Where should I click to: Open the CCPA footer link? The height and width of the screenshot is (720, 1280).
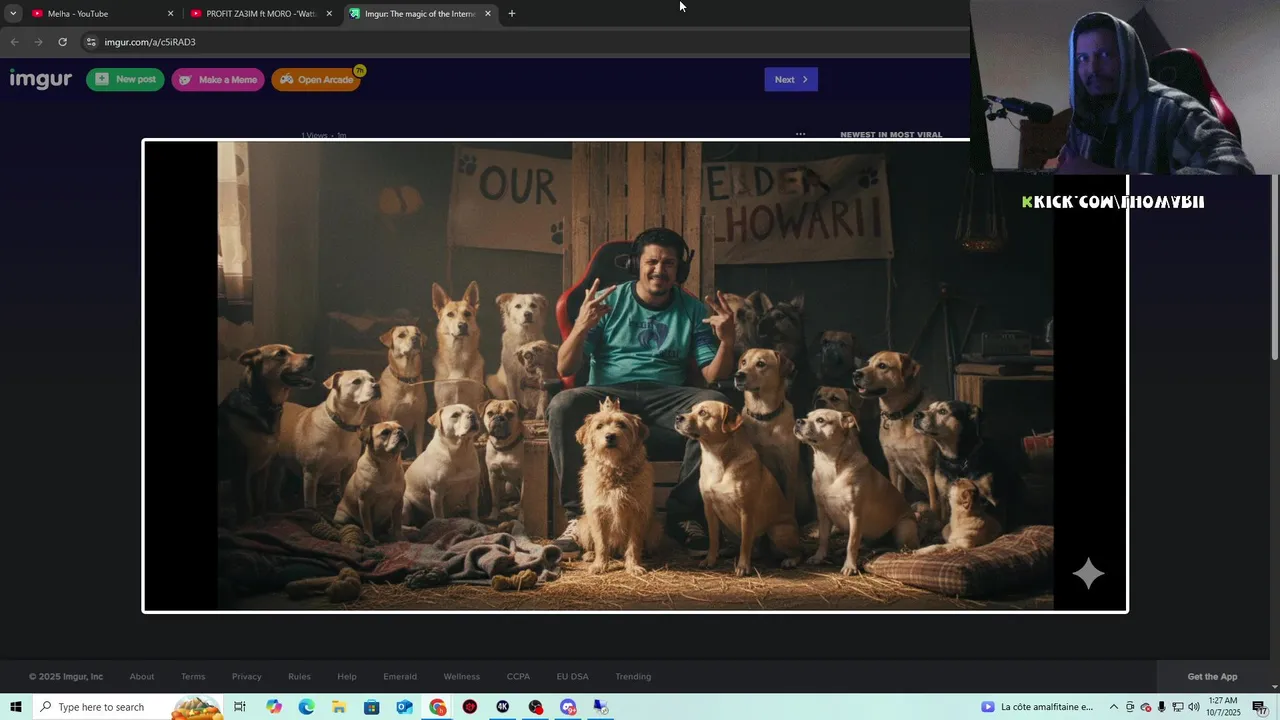518,677
